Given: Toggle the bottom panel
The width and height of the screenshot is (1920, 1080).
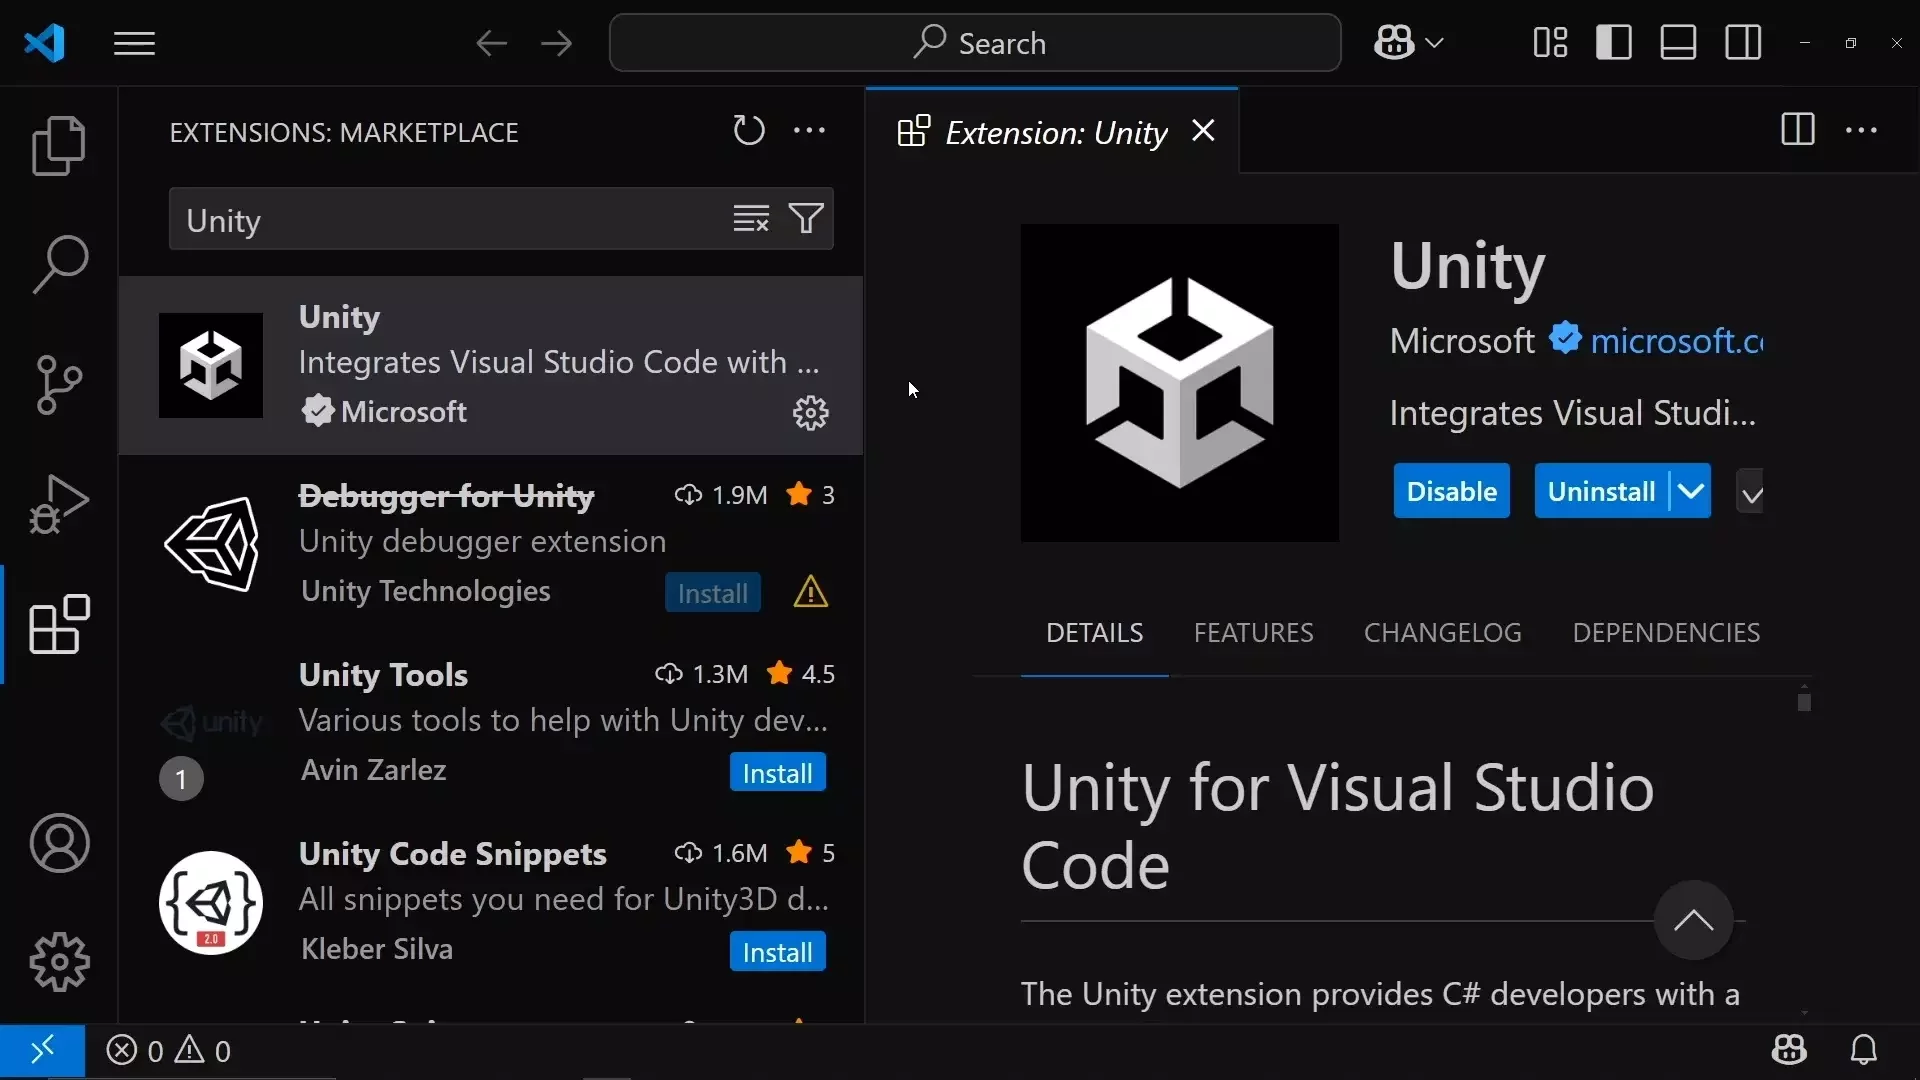Looking at the screenshot, I should coord(1678,43).
